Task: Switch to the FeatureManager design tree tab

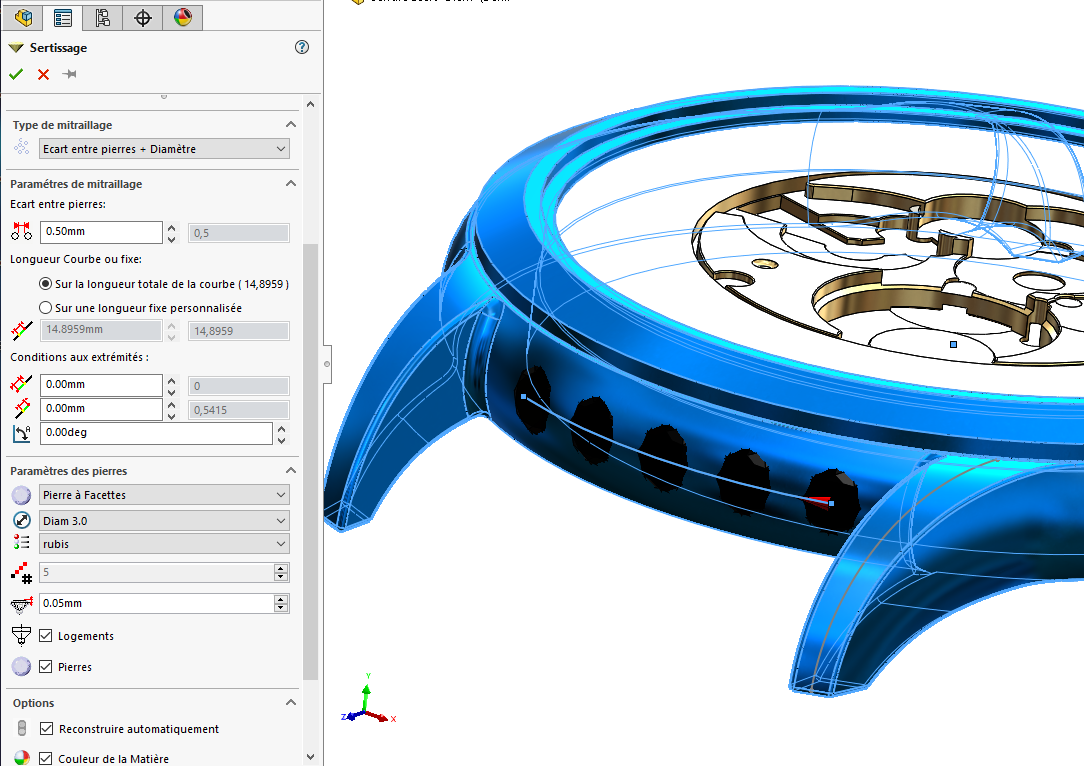Action: click(24, 17)
